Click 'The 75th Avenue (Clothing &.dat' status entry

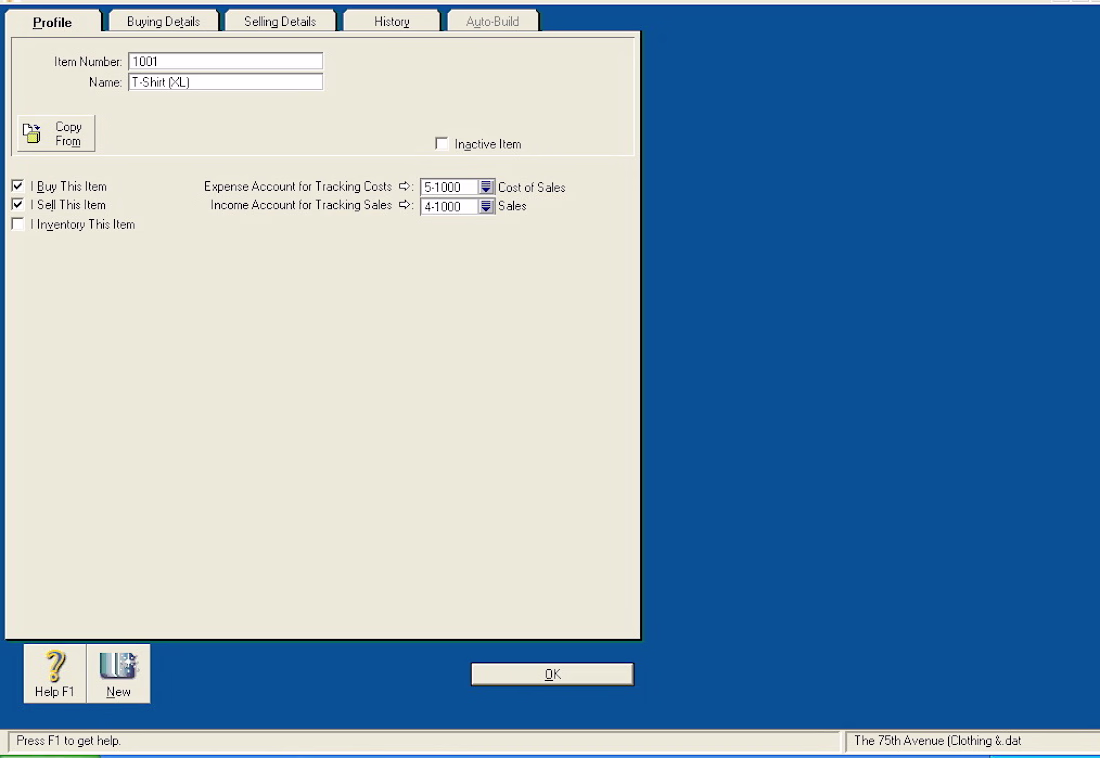[937, 740]
